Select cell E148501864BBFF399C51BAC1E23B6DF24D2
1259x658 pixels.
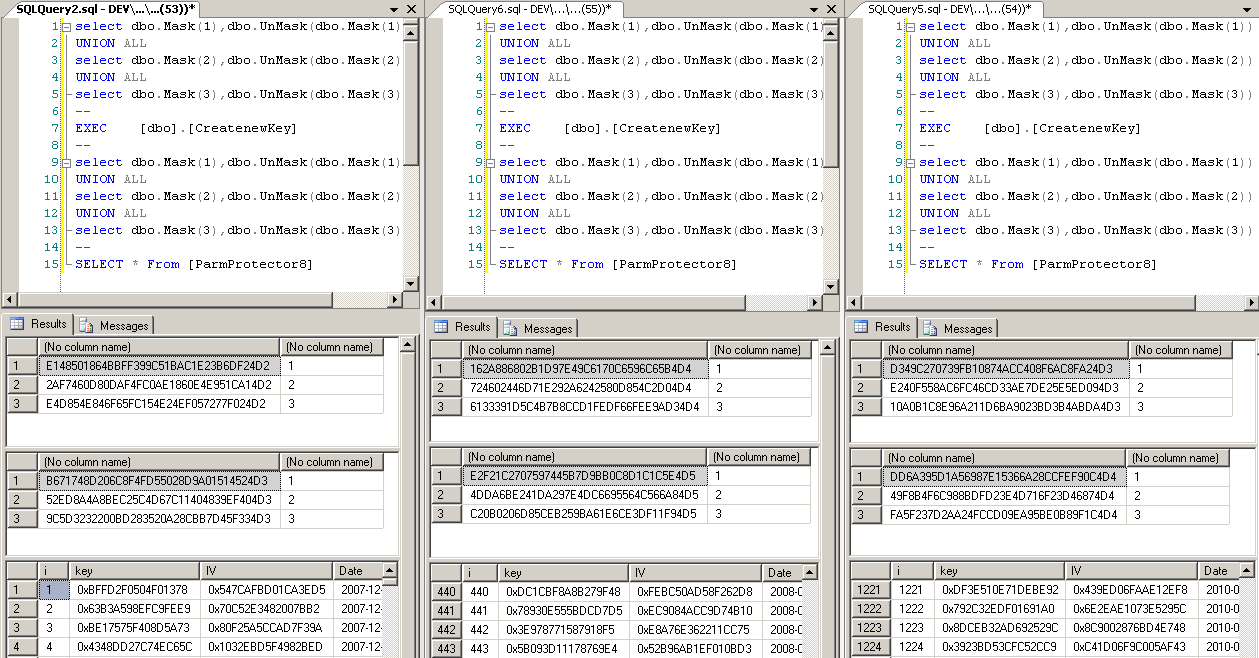[x=159, y=366]
